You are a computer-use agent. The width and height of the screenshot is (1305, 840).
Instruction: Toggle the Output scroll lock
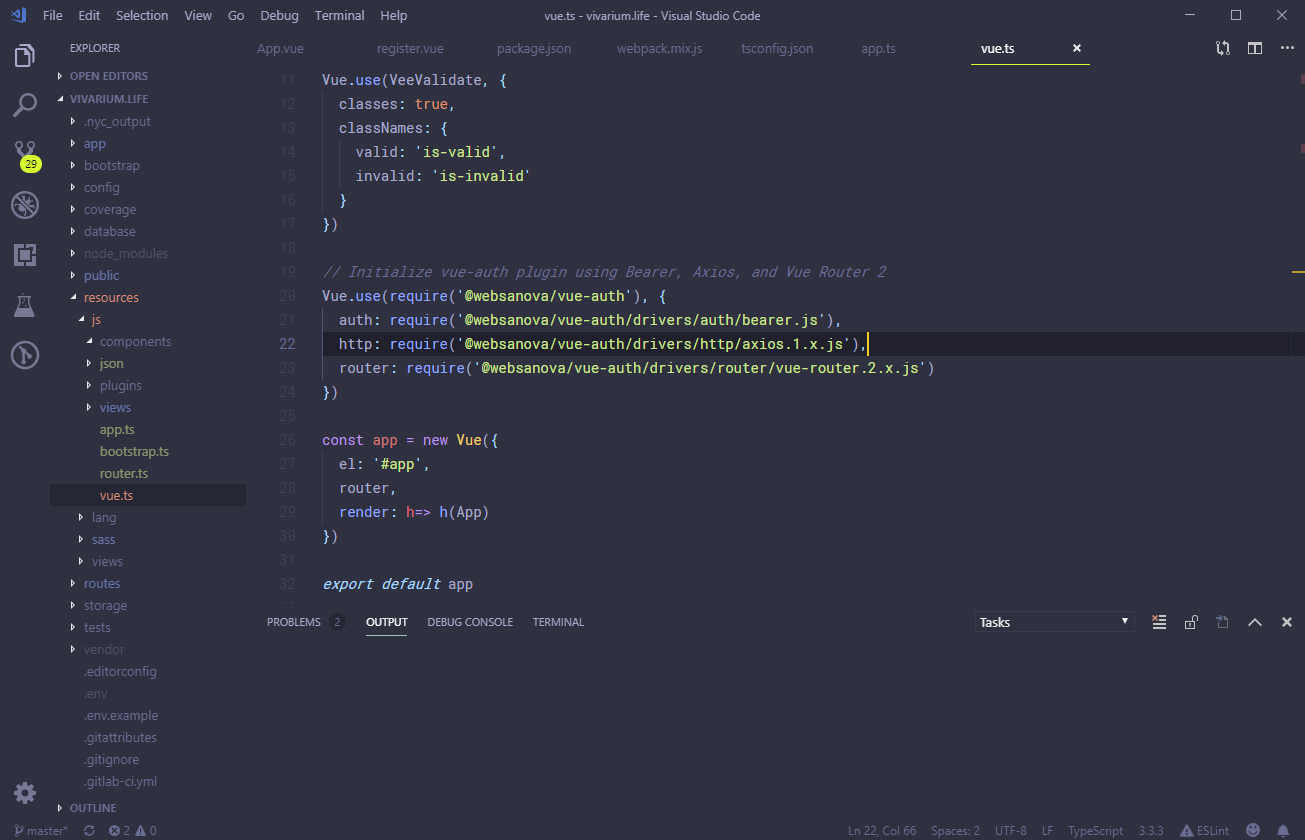[x=1191, y=622]
